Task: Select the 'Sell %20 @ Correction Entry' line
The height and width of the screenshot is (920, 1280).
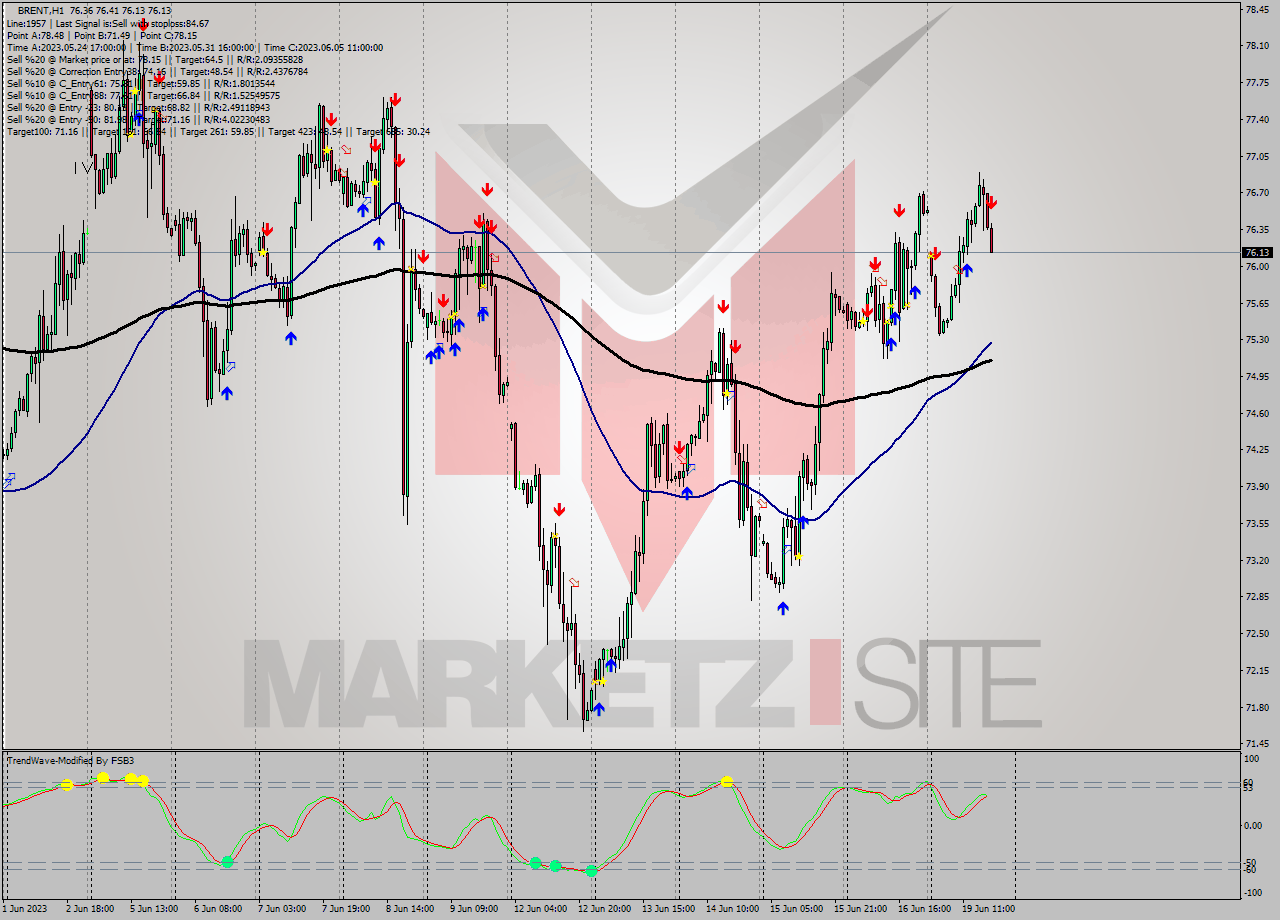Action: [x=157, y=71]
